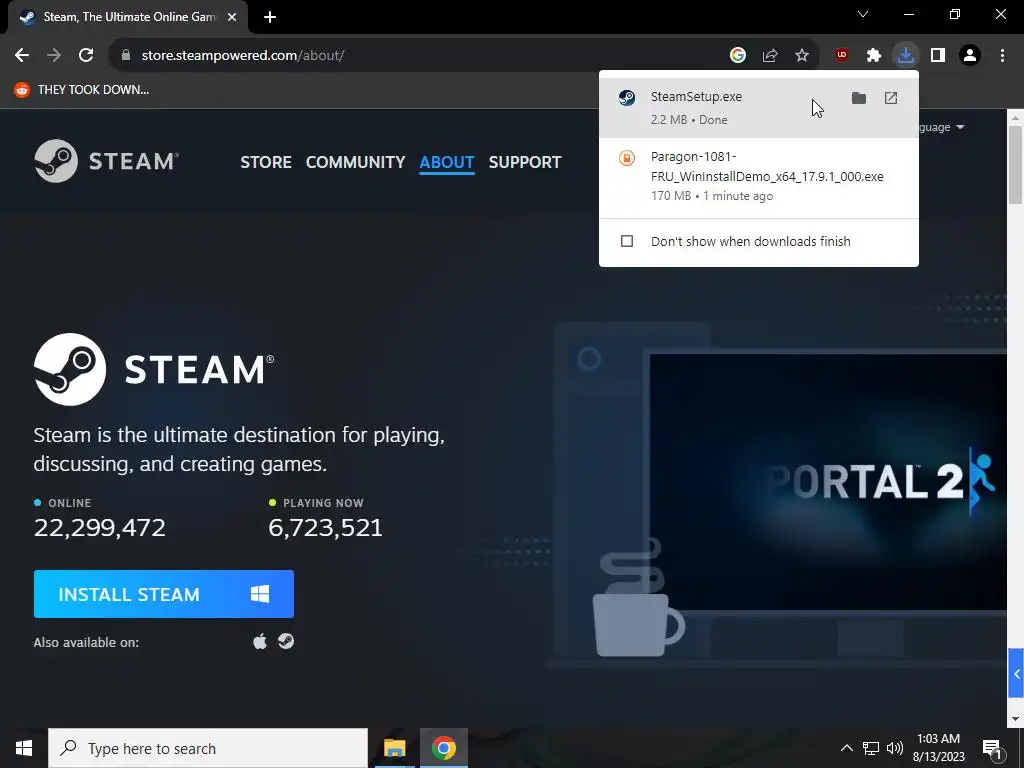Click the large STEAM logo in hero

[x=154, y=369]
